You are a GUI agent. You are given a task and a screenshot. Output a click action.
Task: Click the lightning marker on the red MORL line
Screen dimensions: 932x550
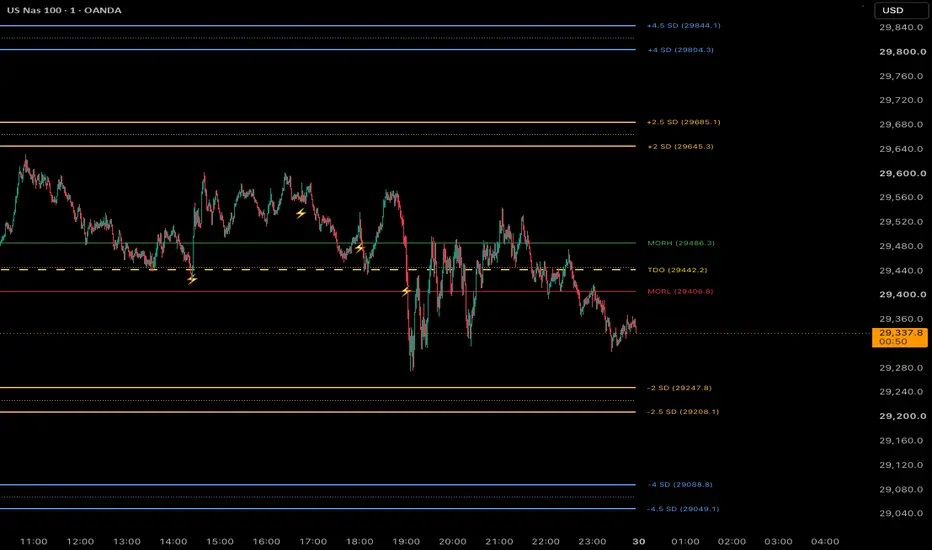click(x=406, y=291)
